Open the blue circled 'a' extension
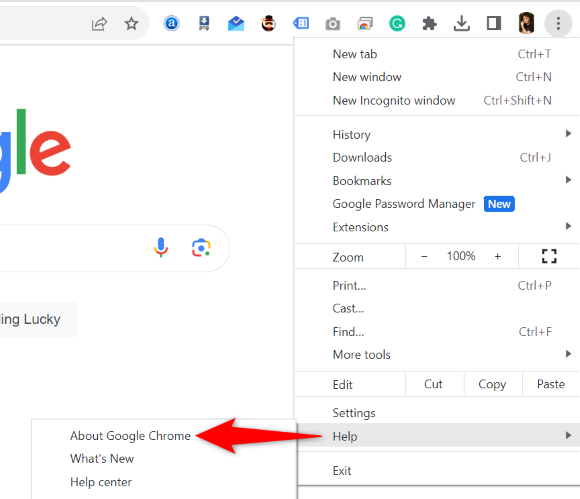This screenshot has height=499, width=580. pos(171,24)
